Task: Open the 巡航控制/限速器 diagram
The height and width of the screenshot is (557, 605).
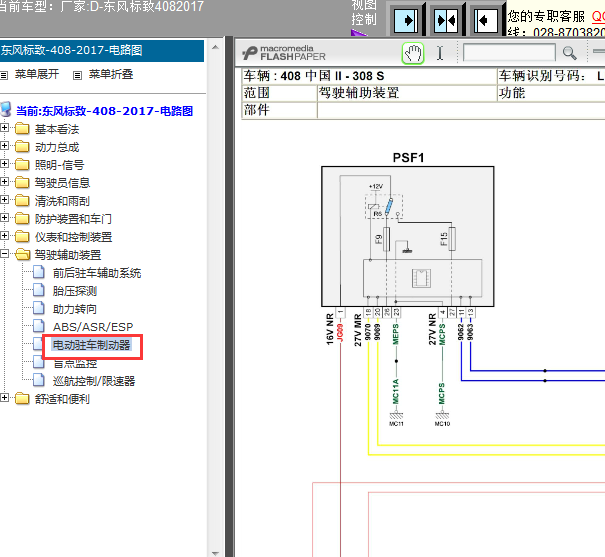Action: pos(94,381)
